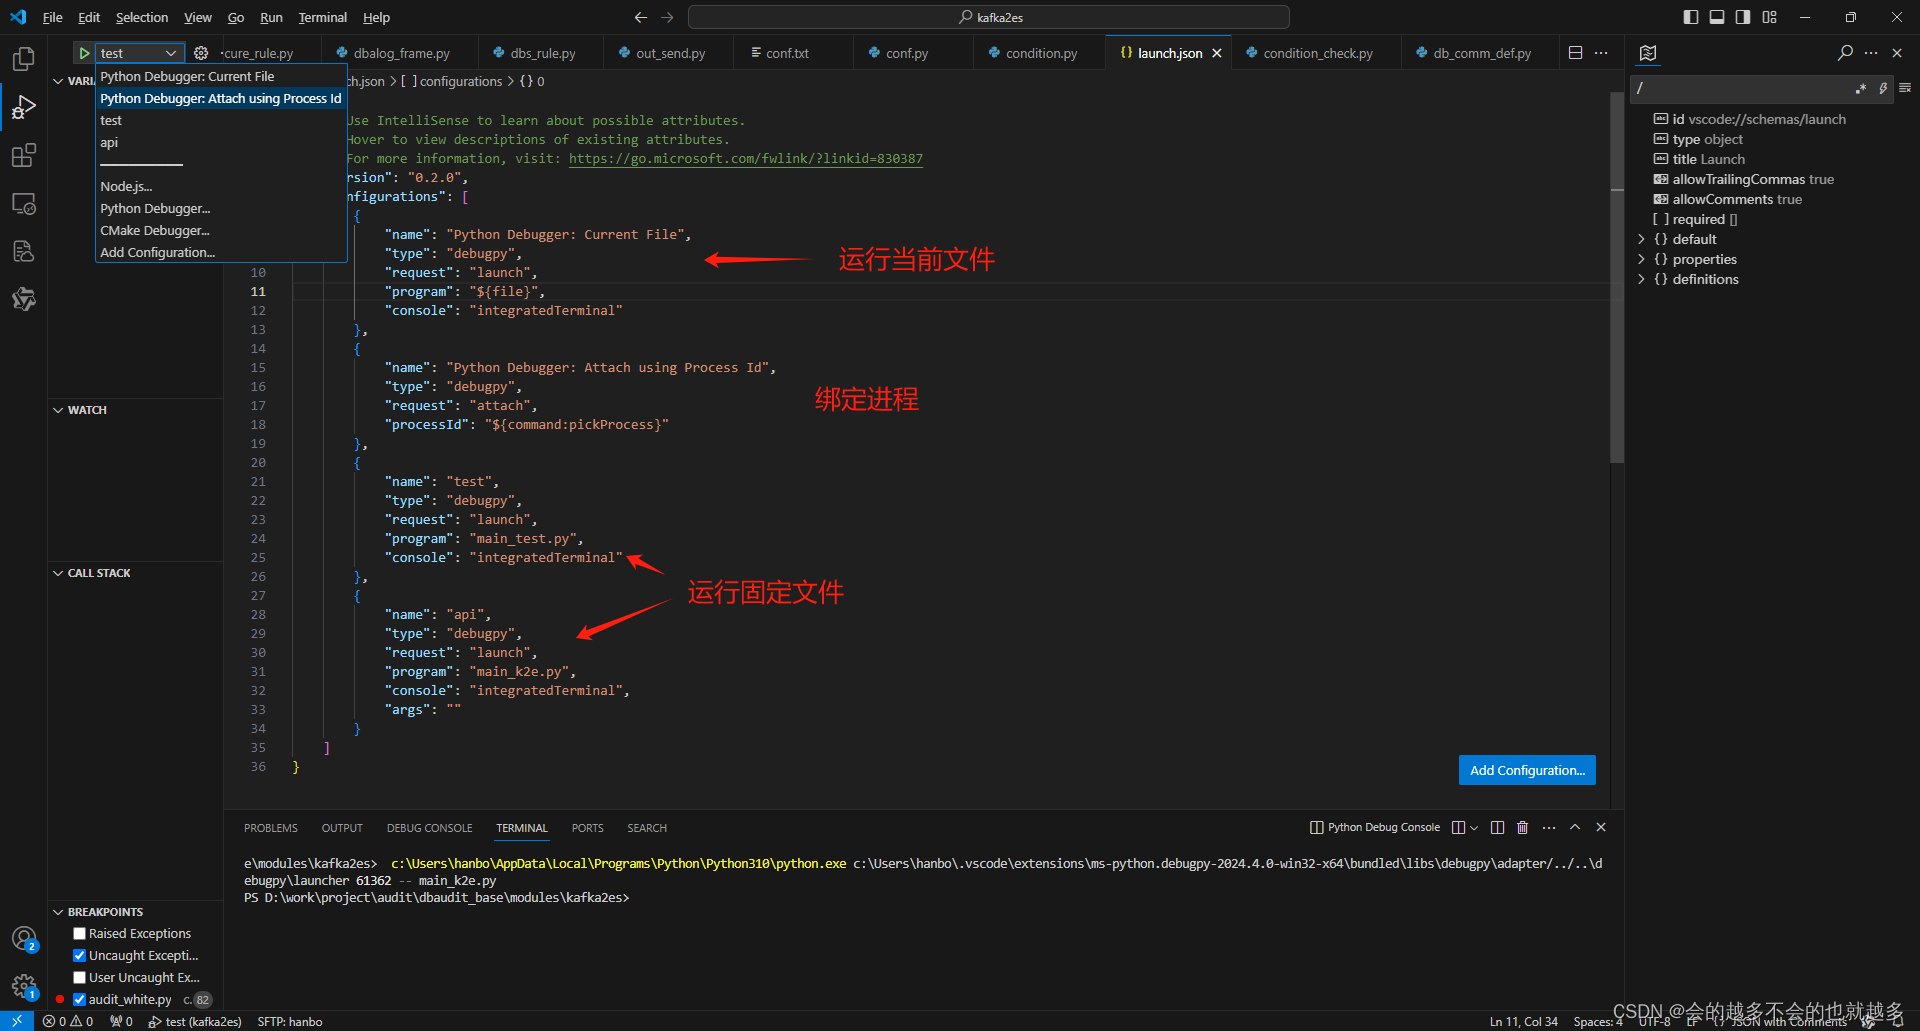The width and height of the screenshot is (1920, 1031).
Task: Split the editor layout
Action: tap(1575, 53)
